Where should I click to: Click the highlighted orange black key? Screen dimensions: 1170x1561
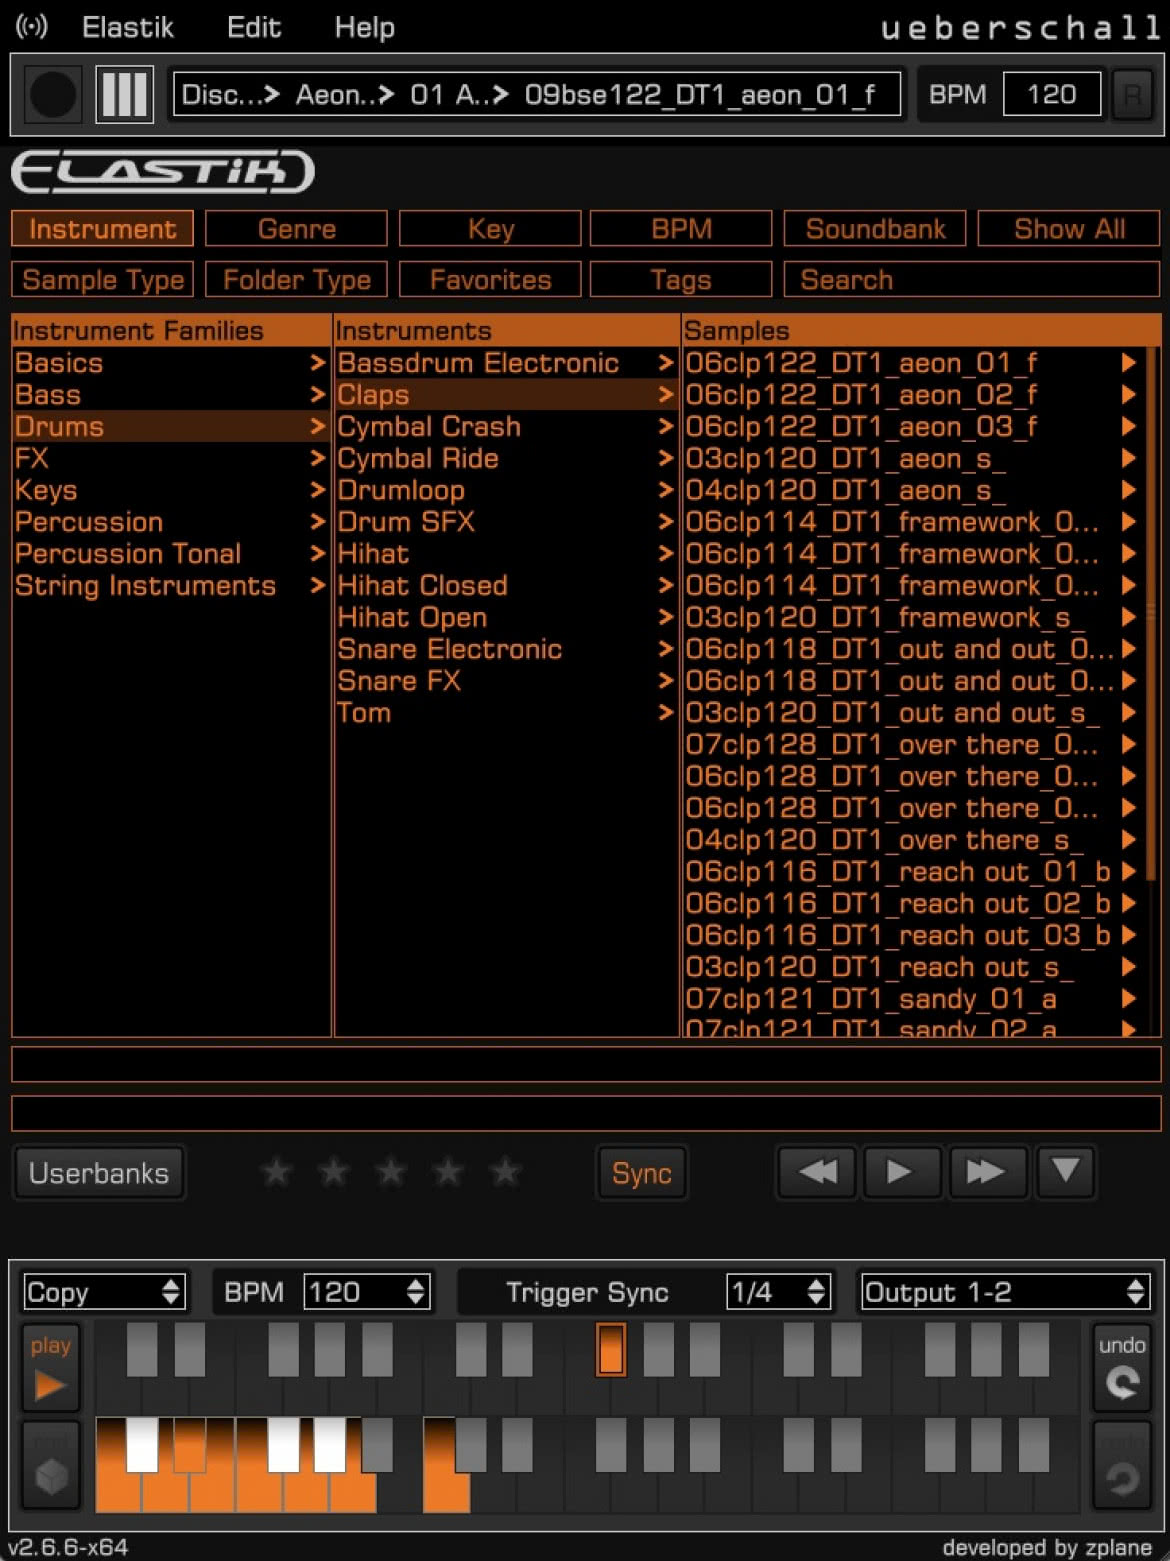tap(611, 1349)
